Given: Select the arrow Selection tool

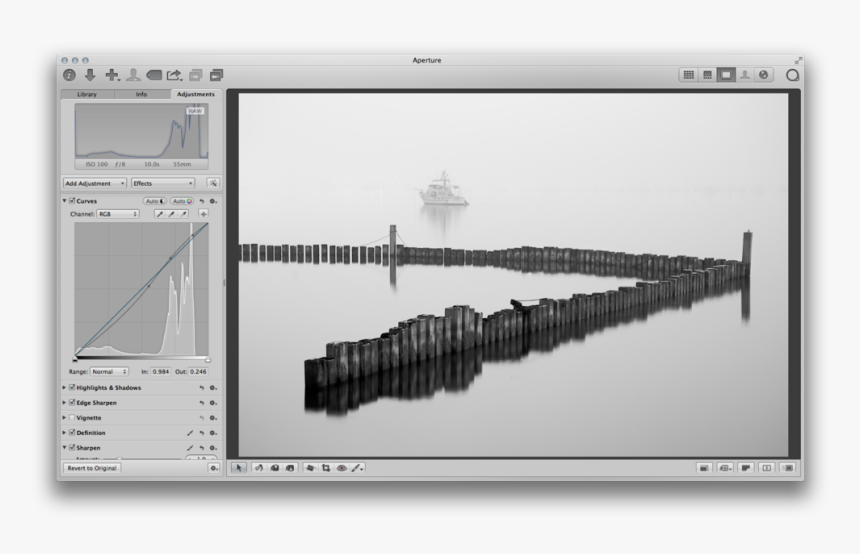Looking at the screenshot, I should coord(239,468).
